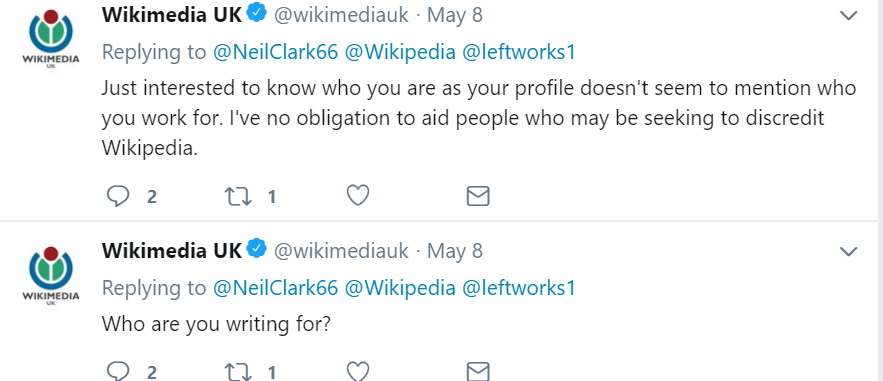The height and width of the screenshot is (381, 883).
Task: Retweet the first Wikimedia UK tweet
Action: tap(238, 196)
